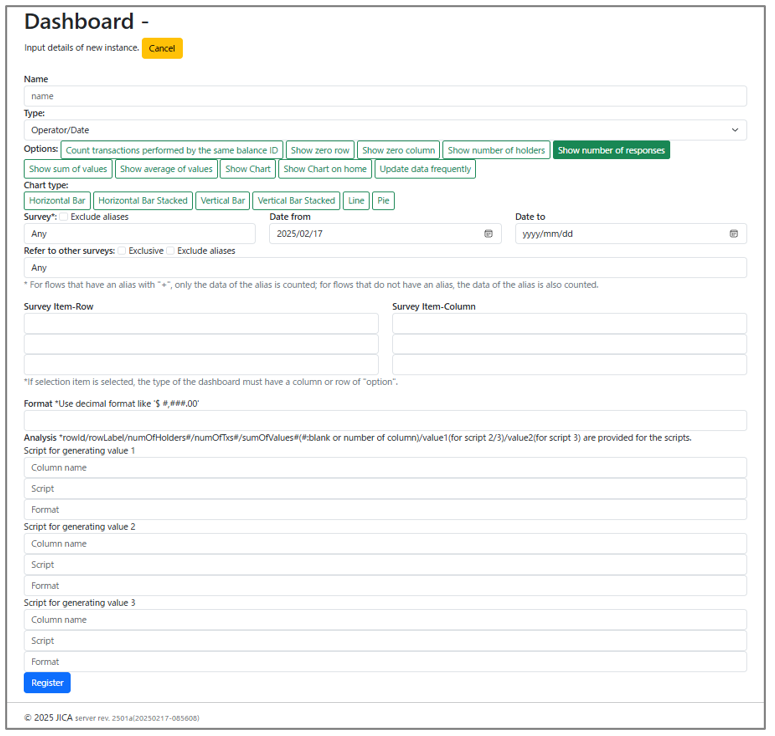Turn on Show Chart on home
This screenshot has height=736, width=775.
[325, 169]
